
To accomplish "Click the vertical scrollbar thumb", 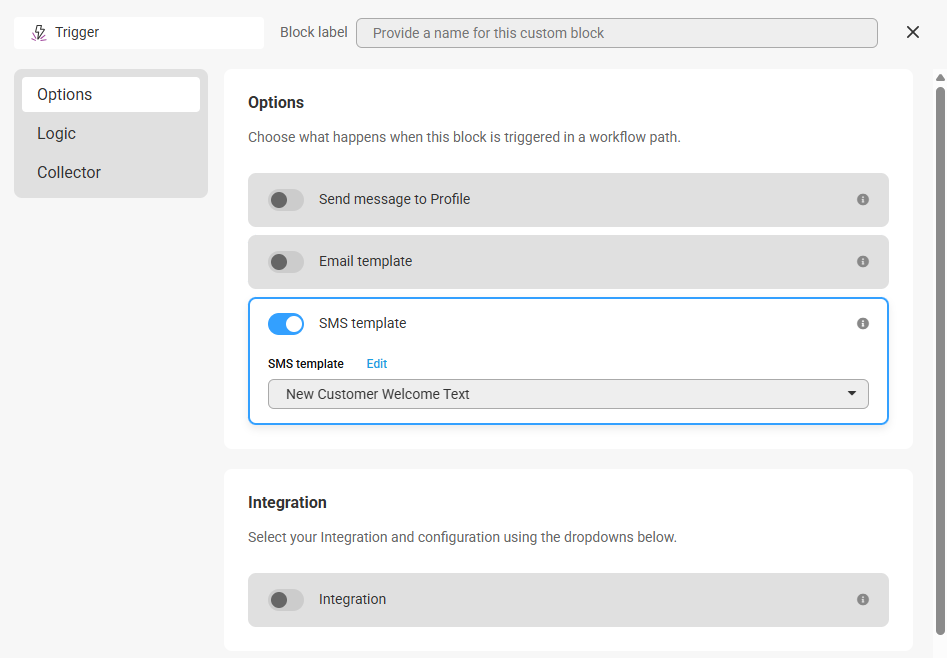I will click(x=940, y=361).
